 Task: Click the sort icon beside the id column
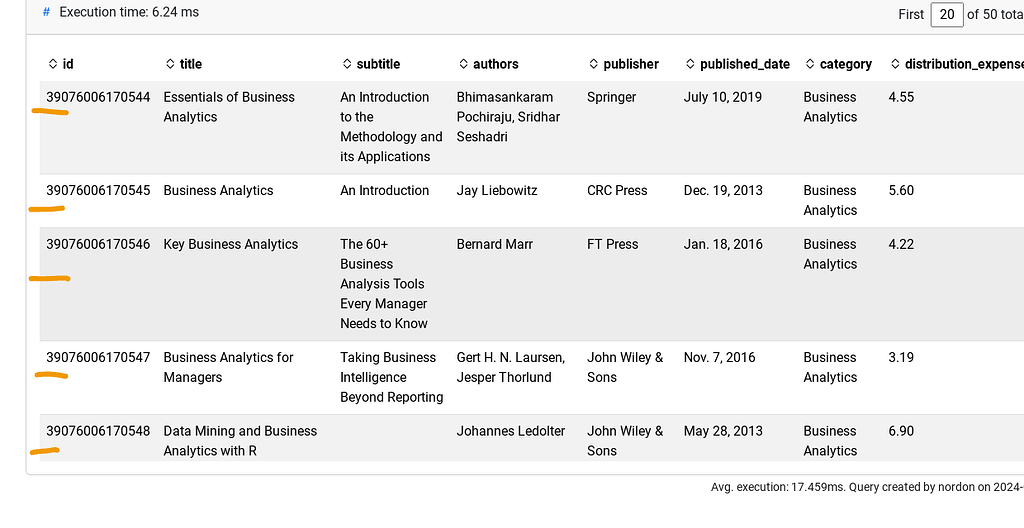[x=53, y=64]
